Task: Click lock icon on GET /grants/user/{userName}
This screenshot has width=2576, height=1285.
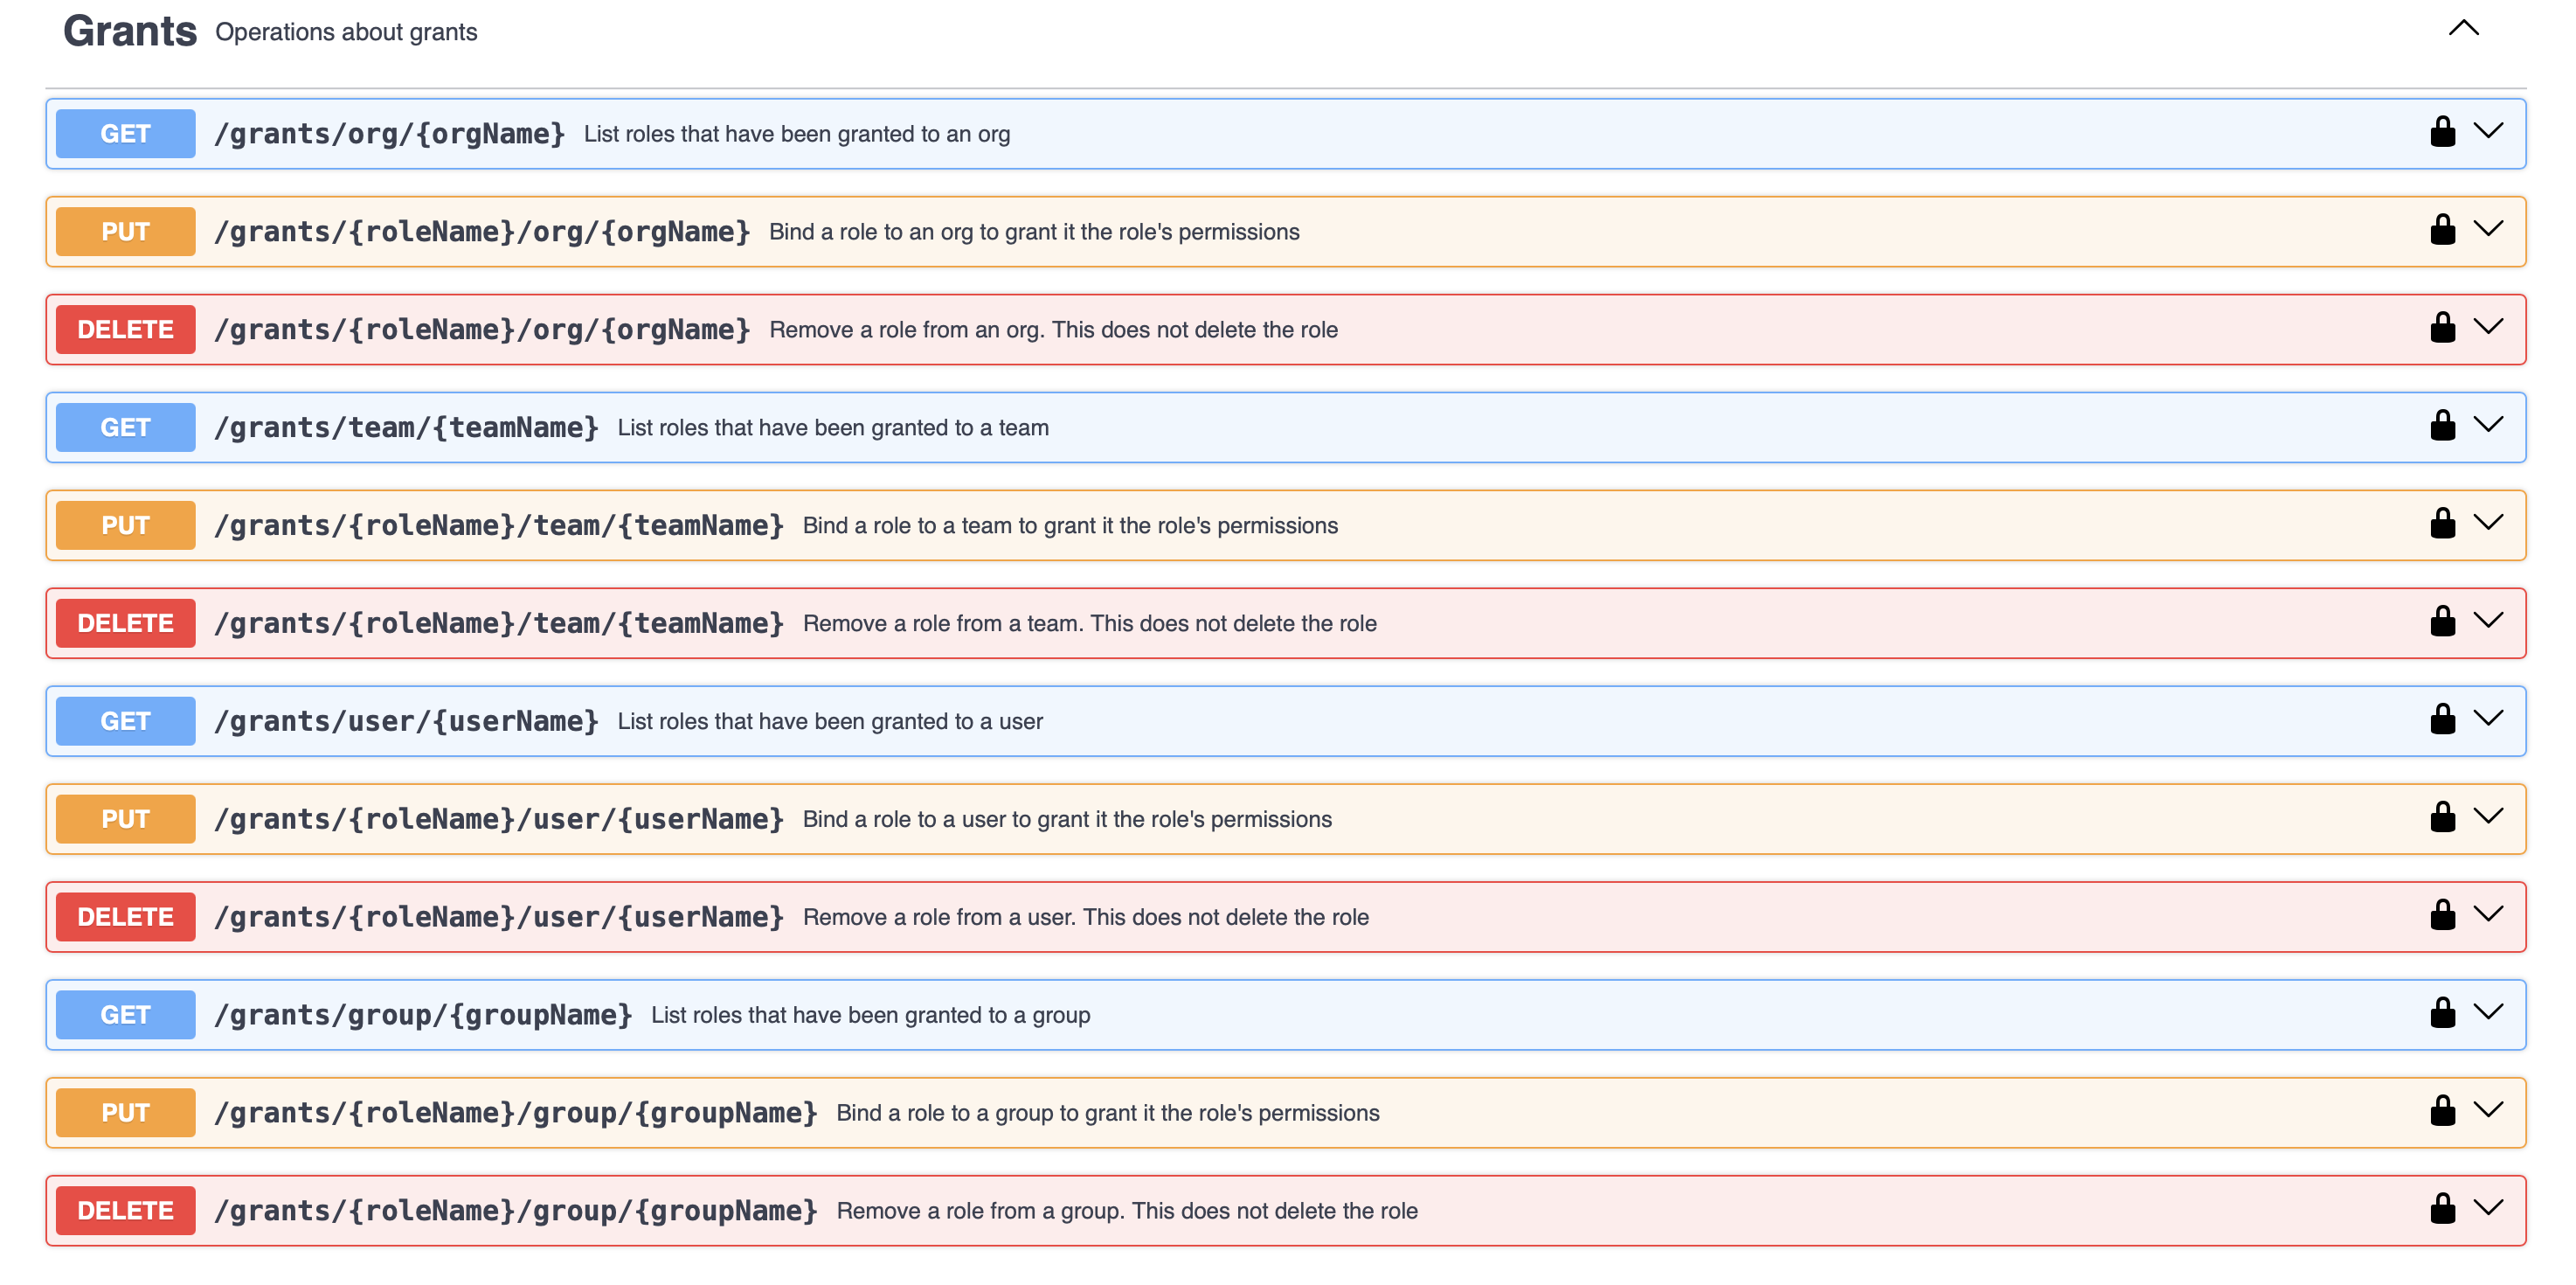Action: (2442, 720)
